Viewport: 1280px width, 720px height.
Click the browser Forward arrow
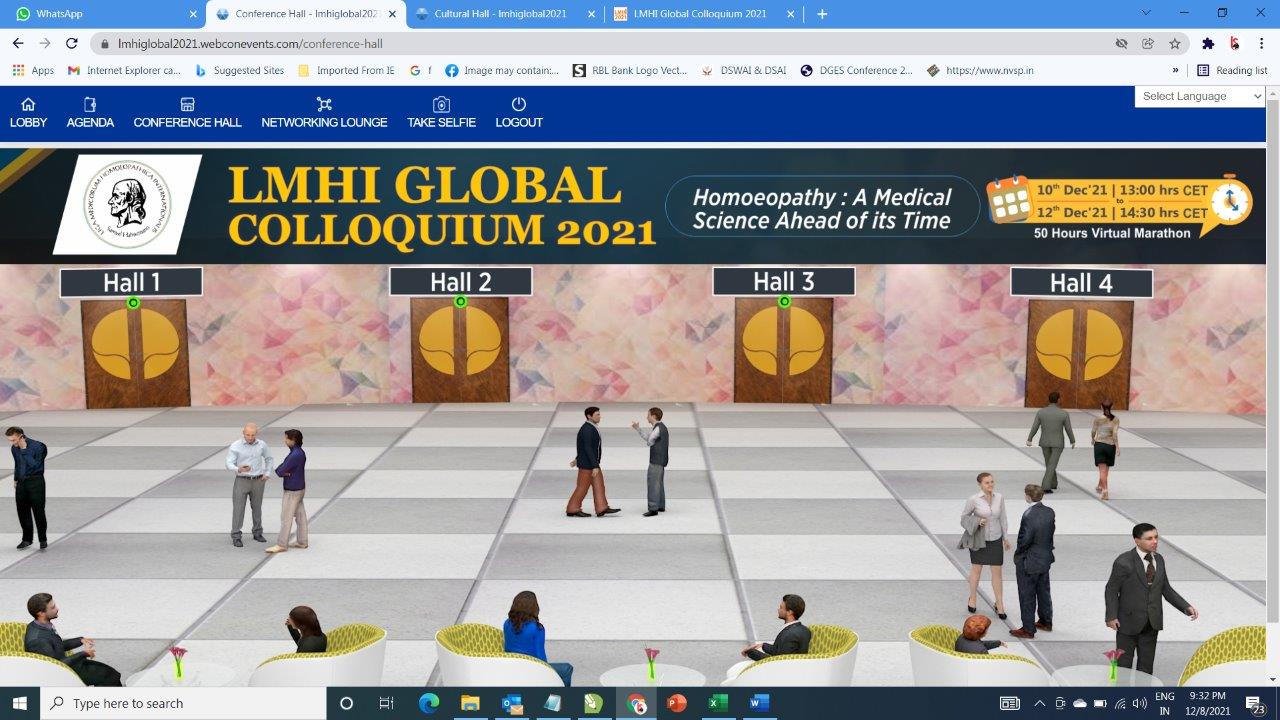coord(44,43)
